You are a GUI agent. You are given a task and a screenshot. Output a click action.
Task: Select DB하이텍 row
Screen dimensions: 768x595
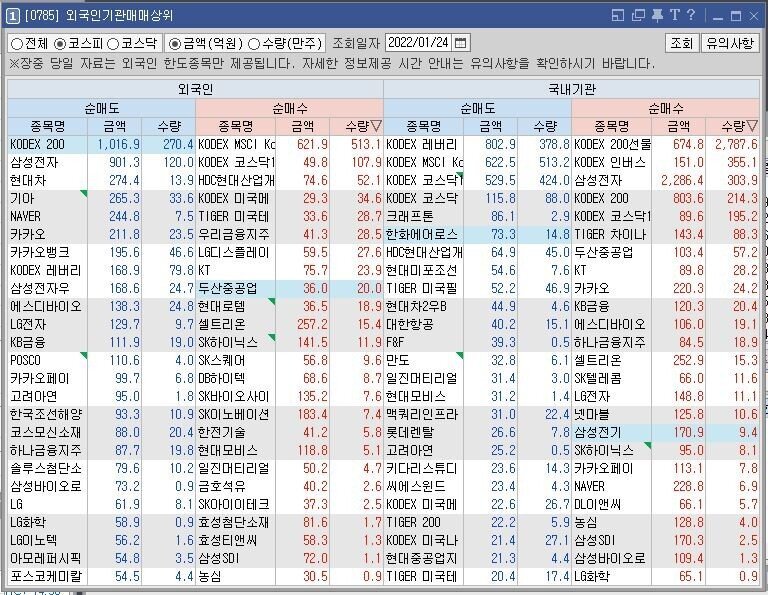coord(289,379)
